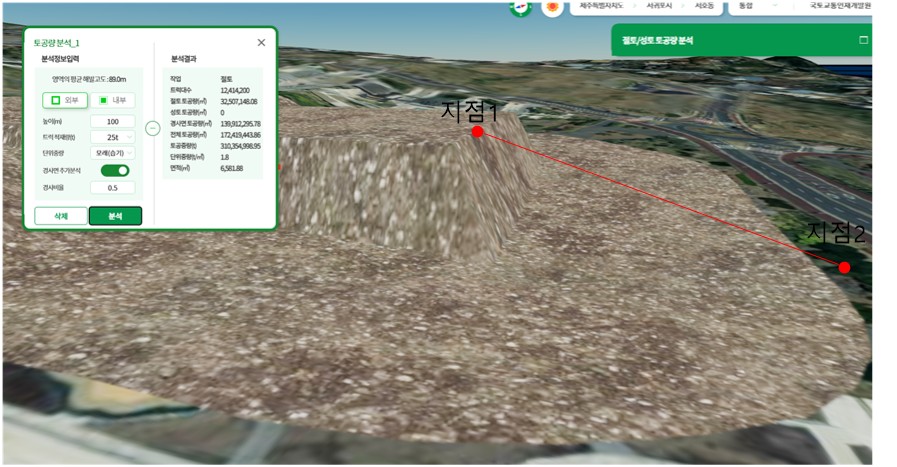The height and width of the screenshot is (467, 897).
Task: Click the sun weather icon
Action: click(552, 7)
